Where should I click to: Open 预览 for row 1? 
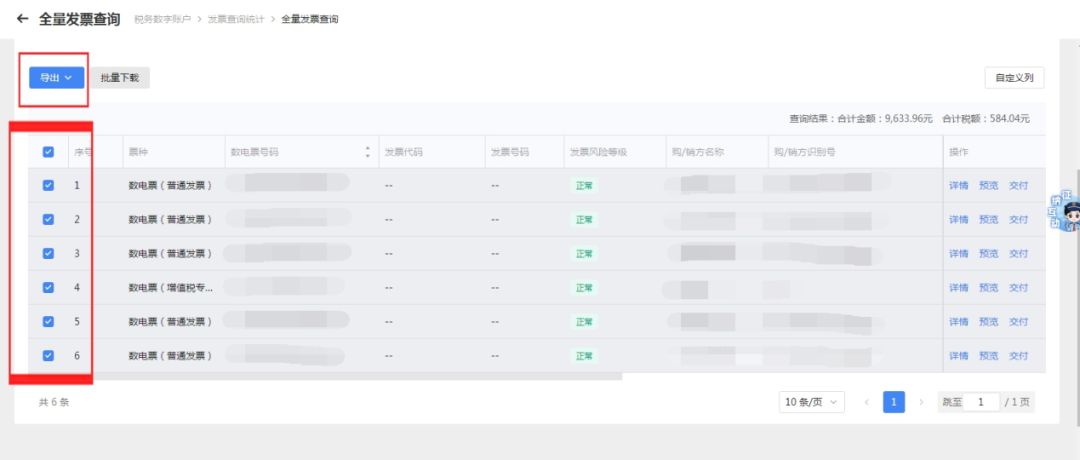point(988,185)
